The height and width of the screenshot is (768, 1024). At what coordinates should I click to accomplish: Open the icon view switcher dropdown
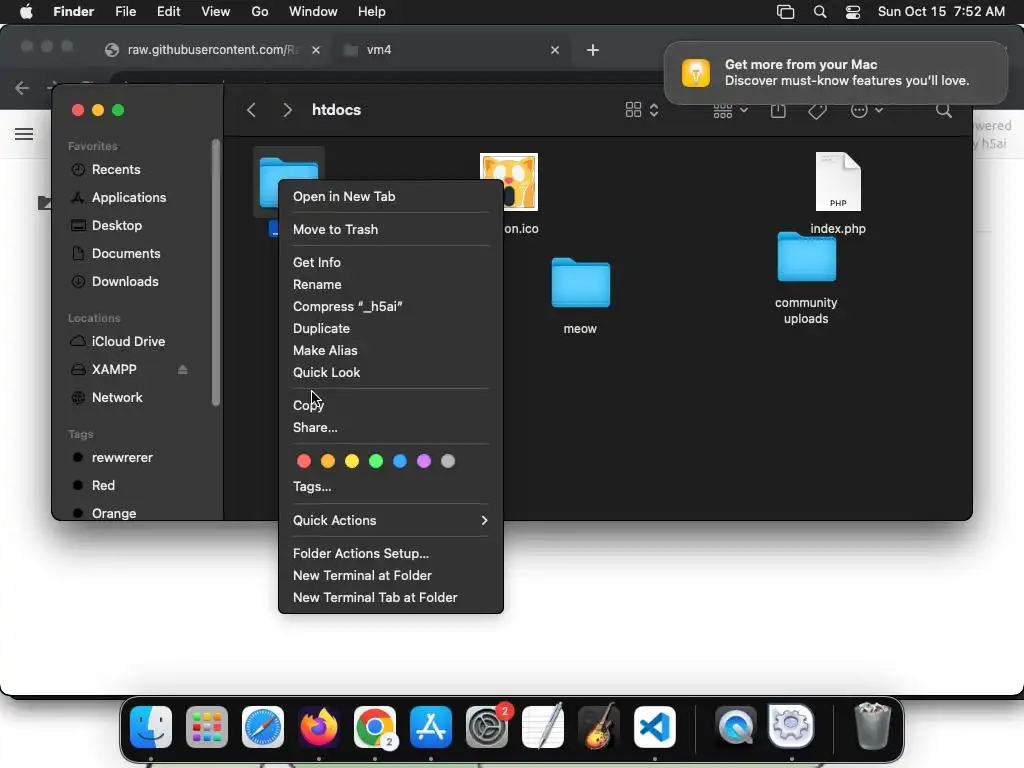click(x=642, y=110)
